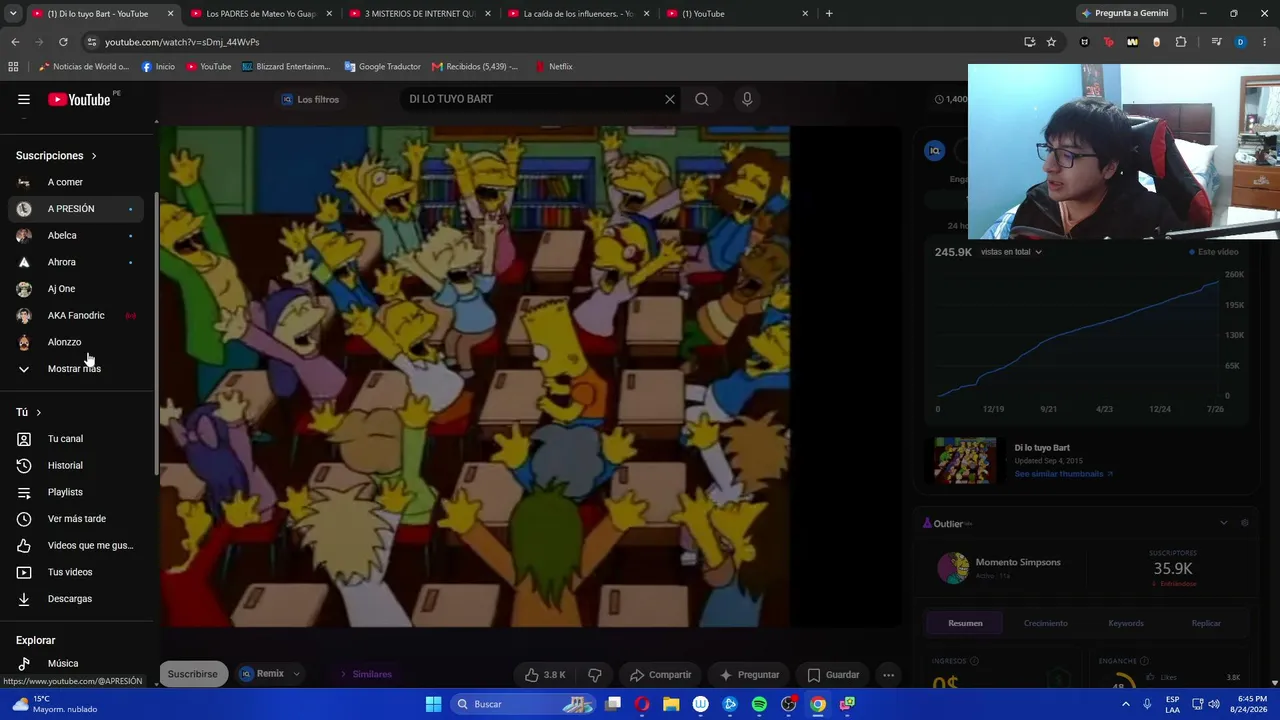Open Historial in the sidebar
1280x720 pixels.
[x=78, y=465]
